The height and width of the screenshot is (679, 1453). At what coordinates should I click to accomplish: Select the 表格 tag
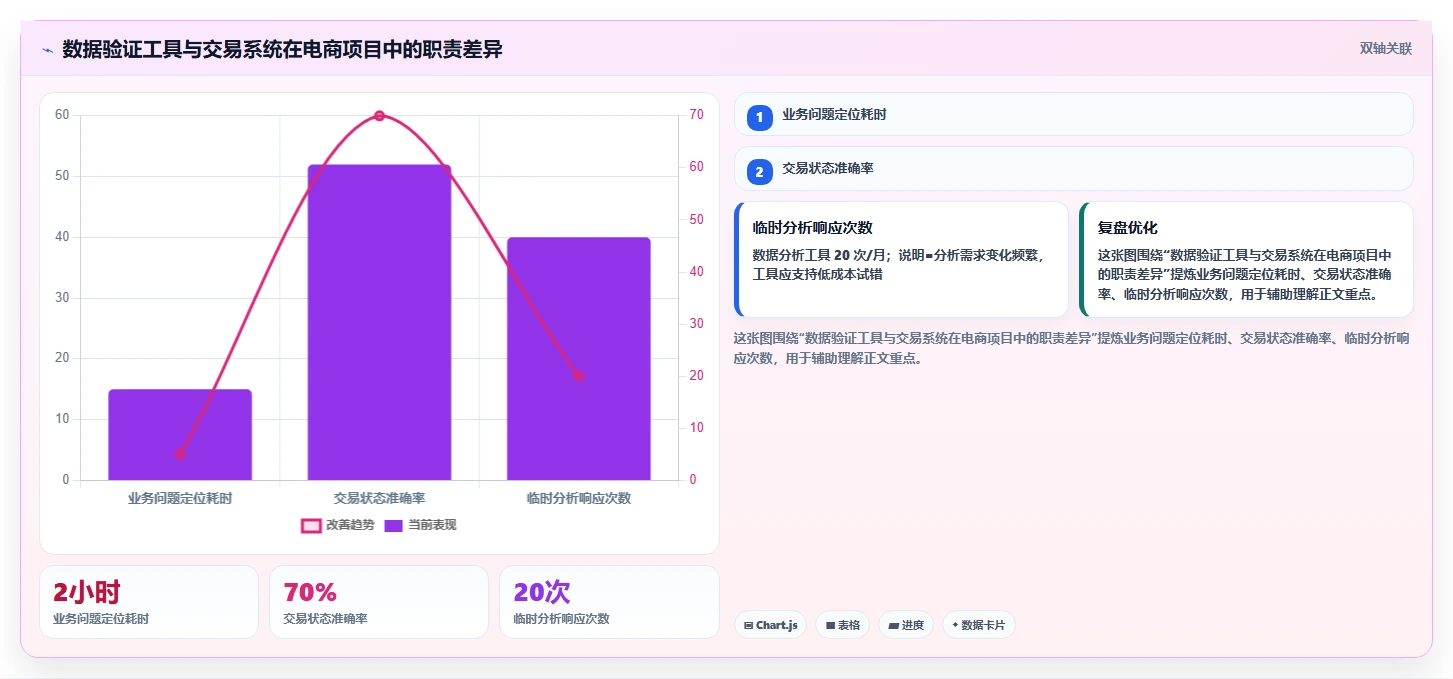pyautogui.click(x=843, y=625)
